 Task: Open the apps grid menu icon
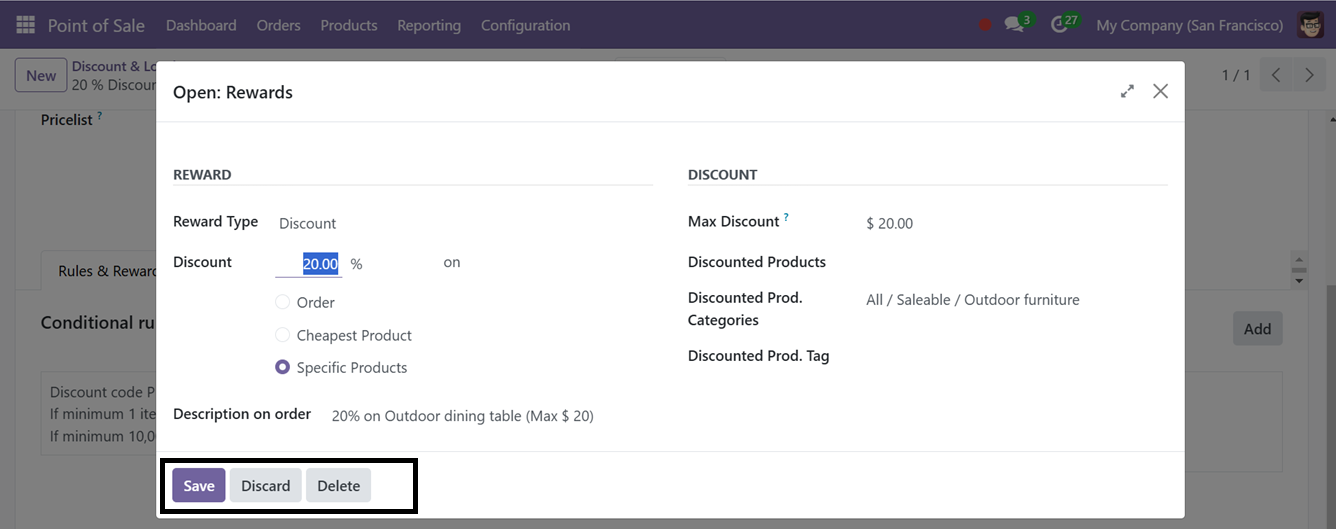point(25,25)
